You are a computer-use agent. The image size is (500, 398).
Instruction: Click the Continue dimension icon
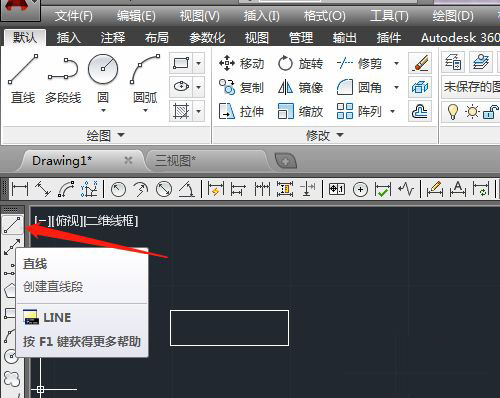[x=262, y=189]
